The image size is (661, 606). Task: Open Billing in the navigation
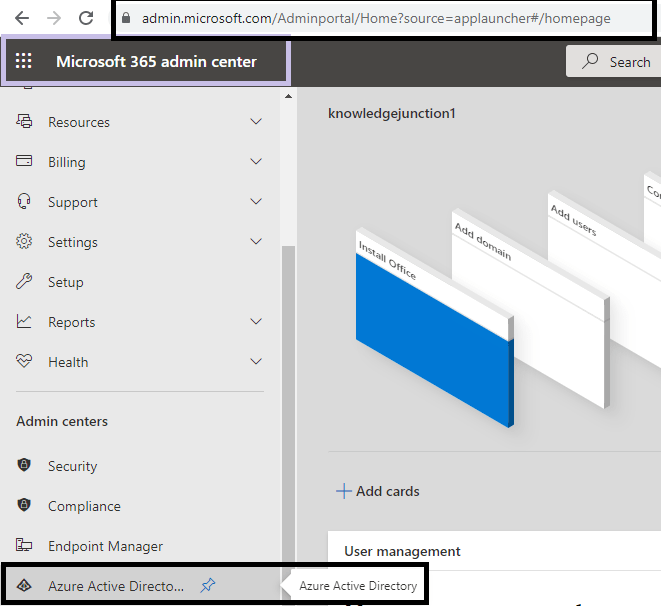point(140,162)
